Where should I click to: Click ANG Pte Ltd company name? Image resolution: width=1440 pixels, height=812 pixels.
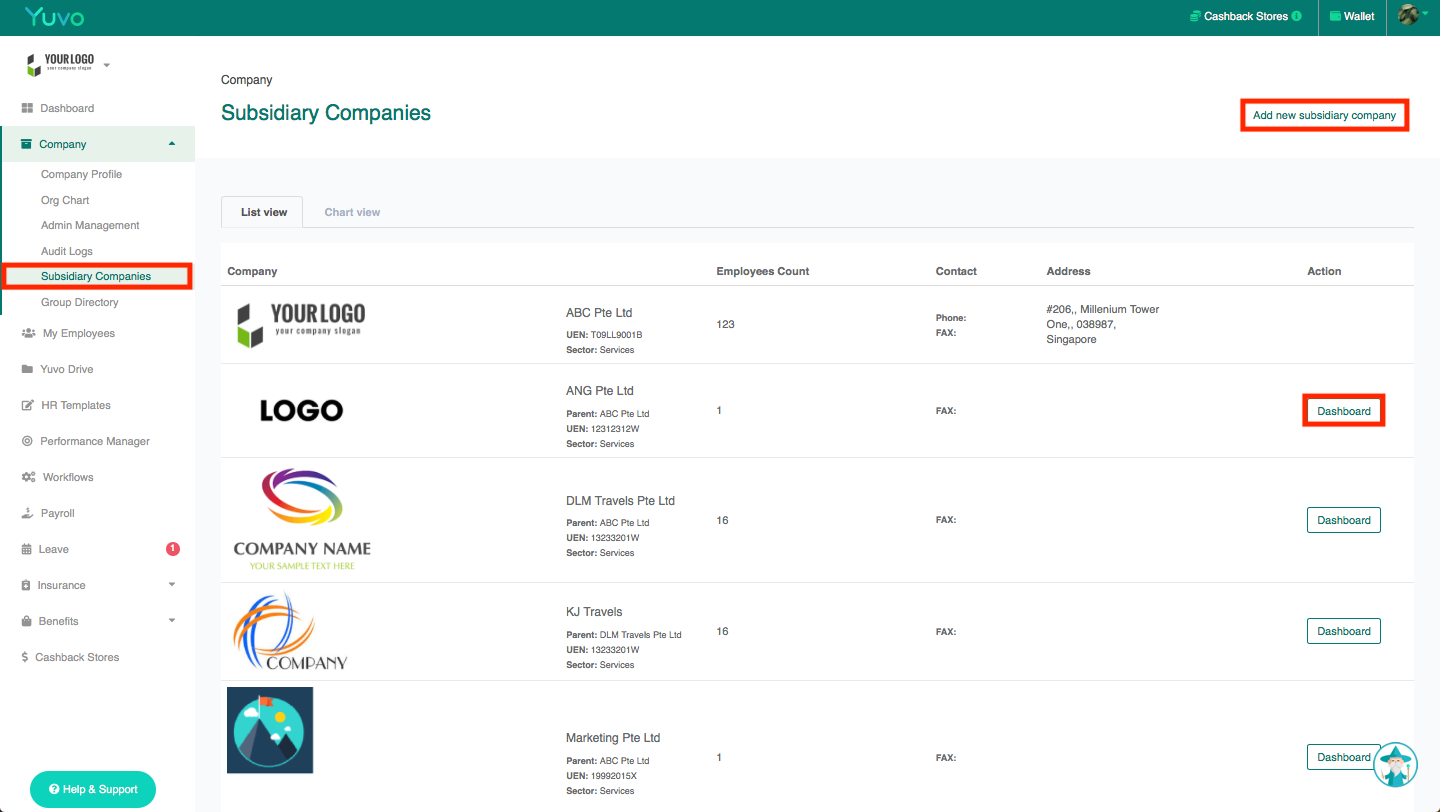pos(600,391)
